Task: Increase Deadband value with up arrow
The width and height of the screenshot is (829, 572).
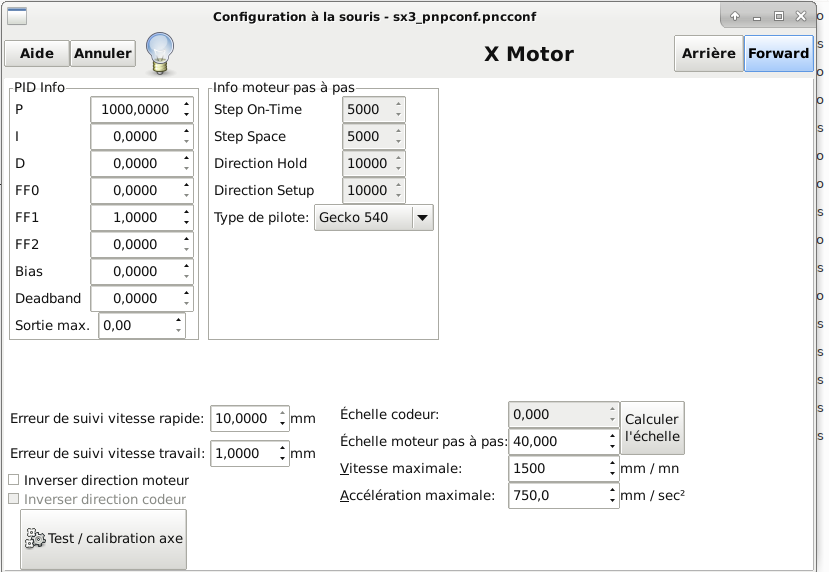Action: (x=187, y=293)
